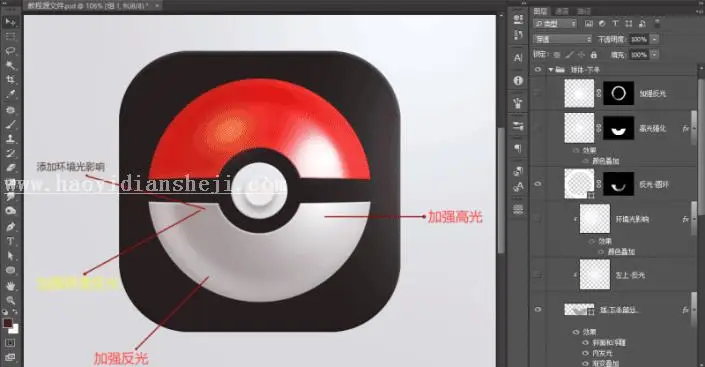The image size is (705, 367).
Task: Toggle 斜面和浮雕 effect visibility
Action: pos(585,342)
